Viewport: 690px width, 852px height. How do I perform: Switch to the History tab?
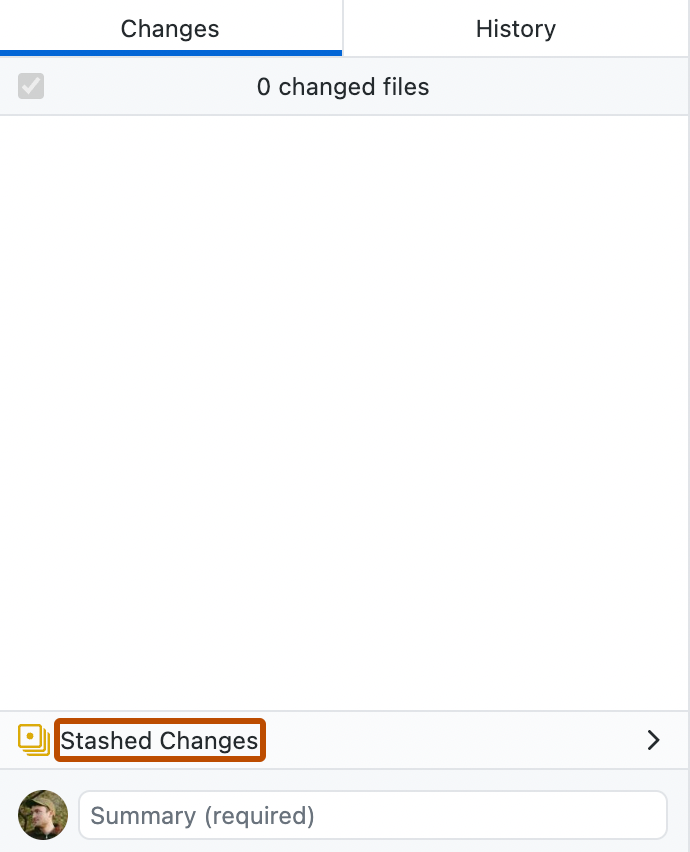(x=515, y=28)
